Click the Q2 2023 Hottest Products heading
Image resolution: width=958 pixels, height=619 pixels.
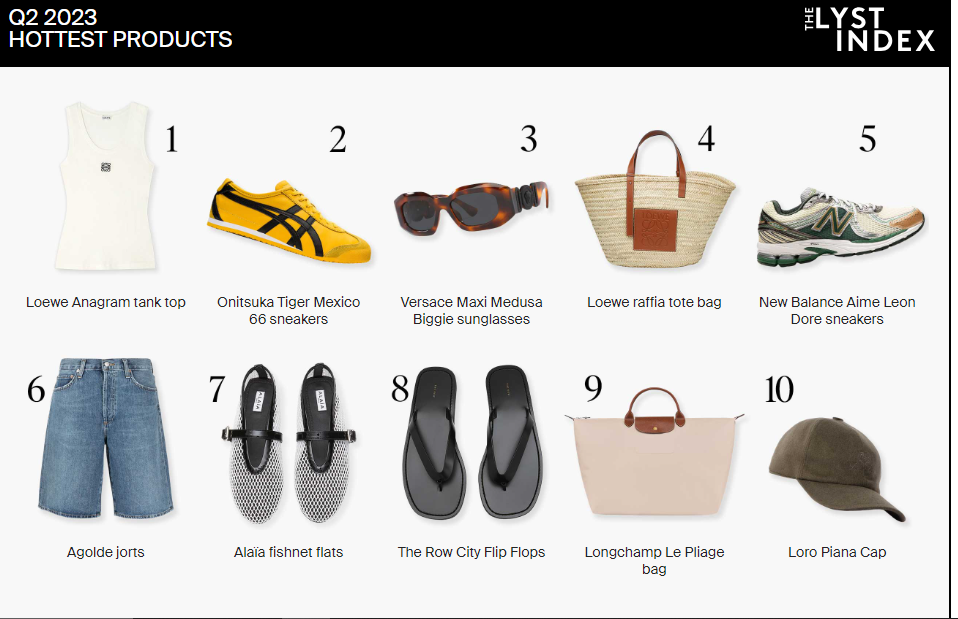coord(120,28)
